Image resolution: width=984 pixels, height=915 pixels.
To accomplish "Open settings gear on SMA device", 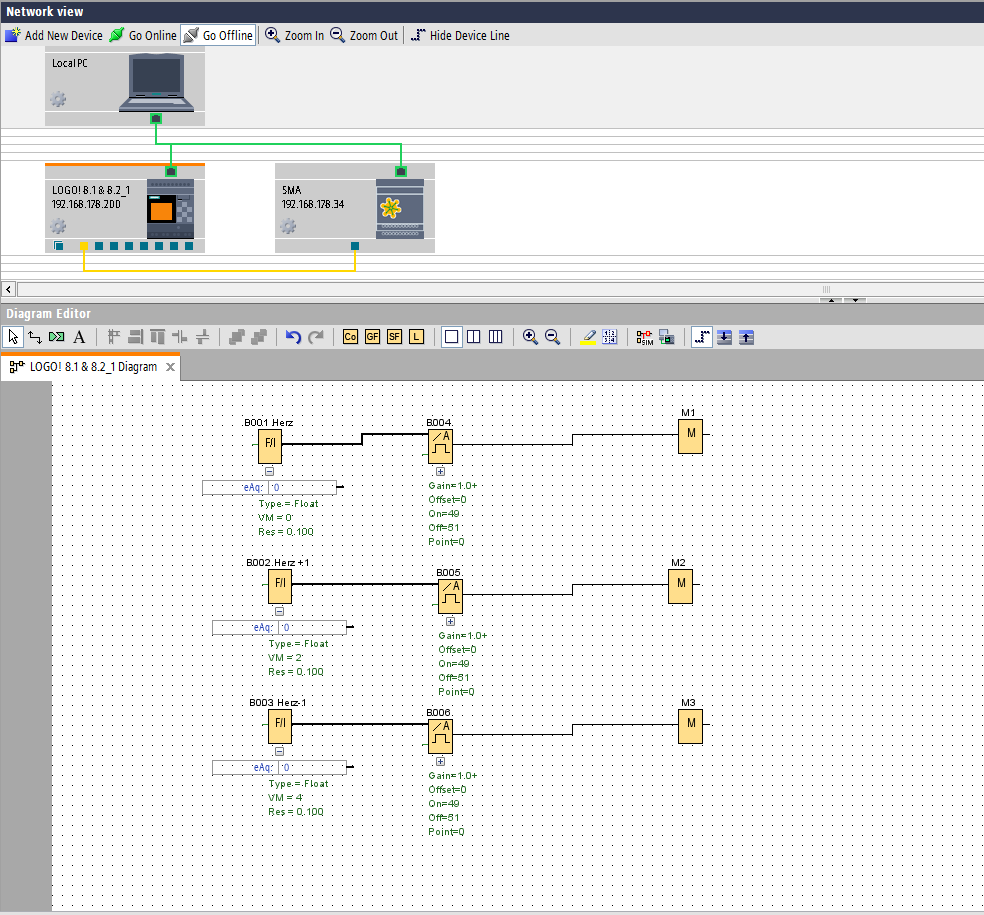I will [x=289, y=226].
